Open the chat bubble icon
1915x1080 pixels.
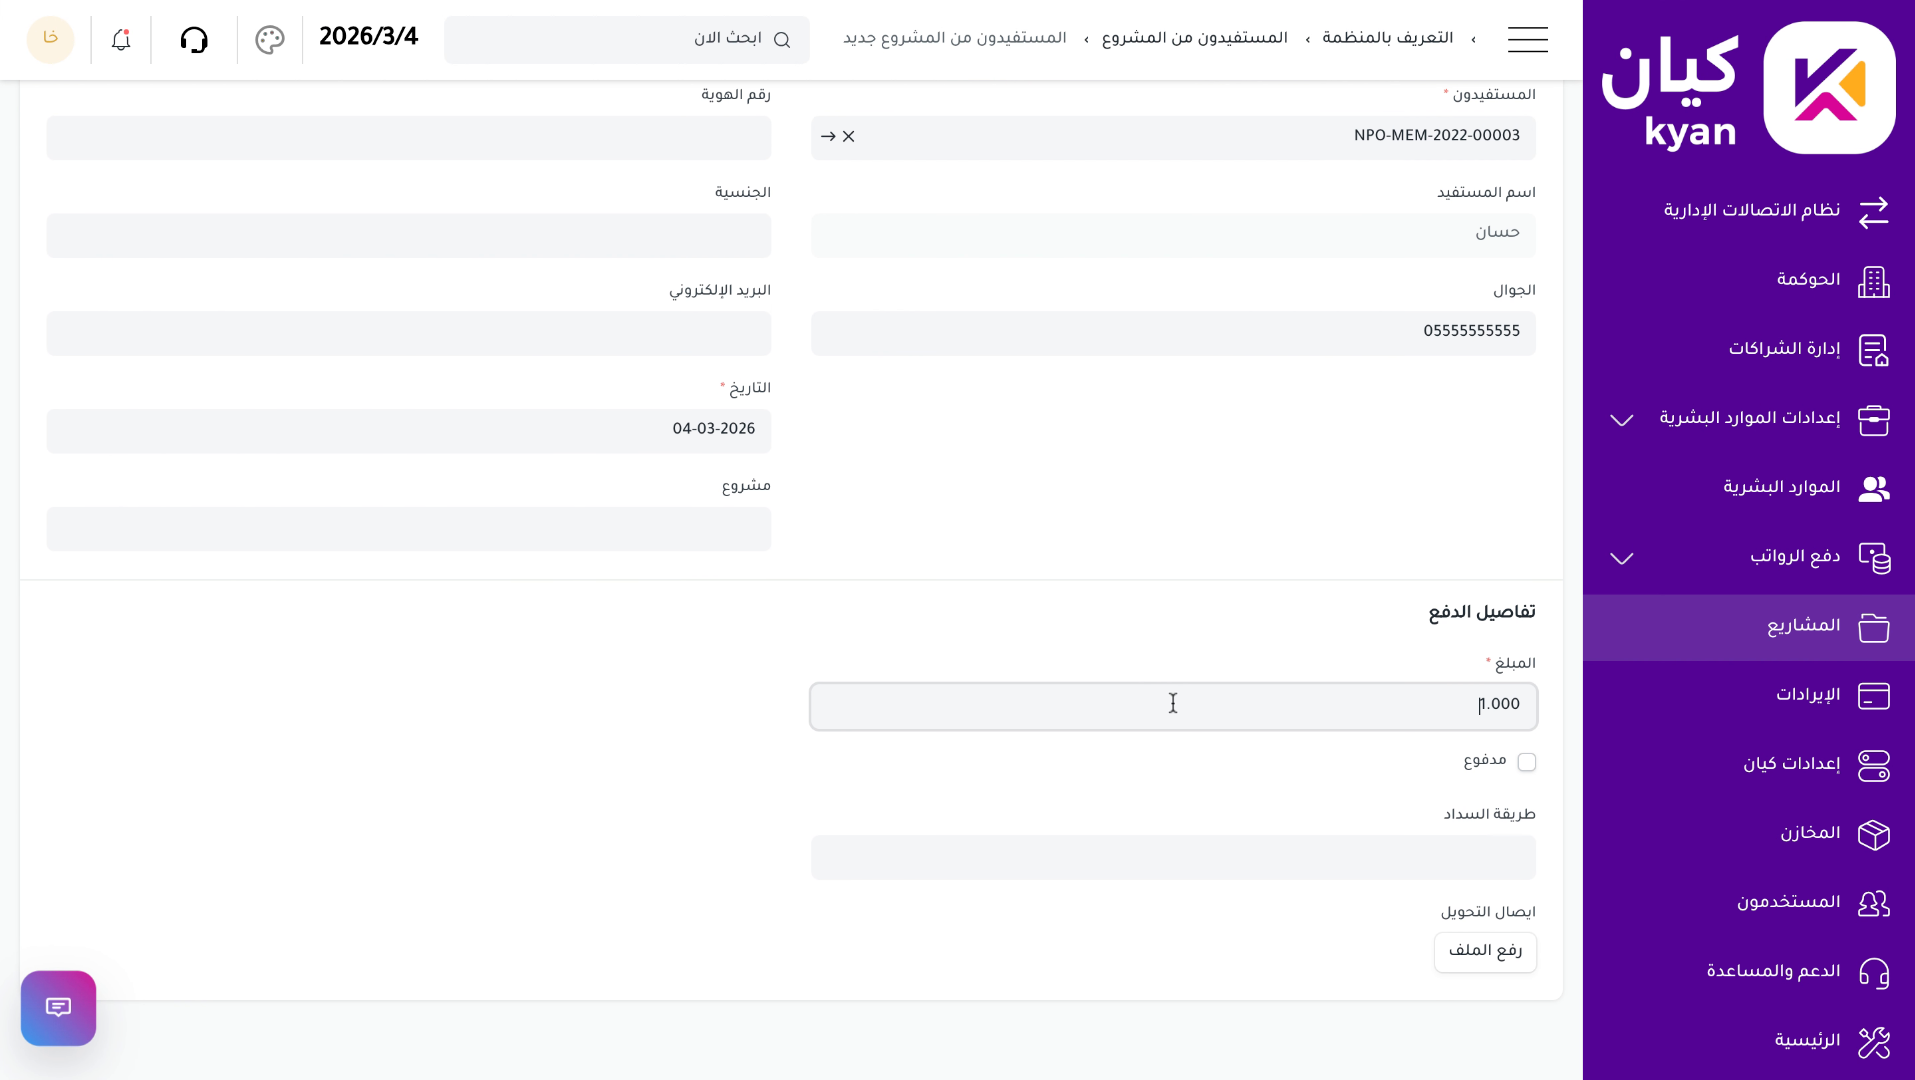point(58,1008)
